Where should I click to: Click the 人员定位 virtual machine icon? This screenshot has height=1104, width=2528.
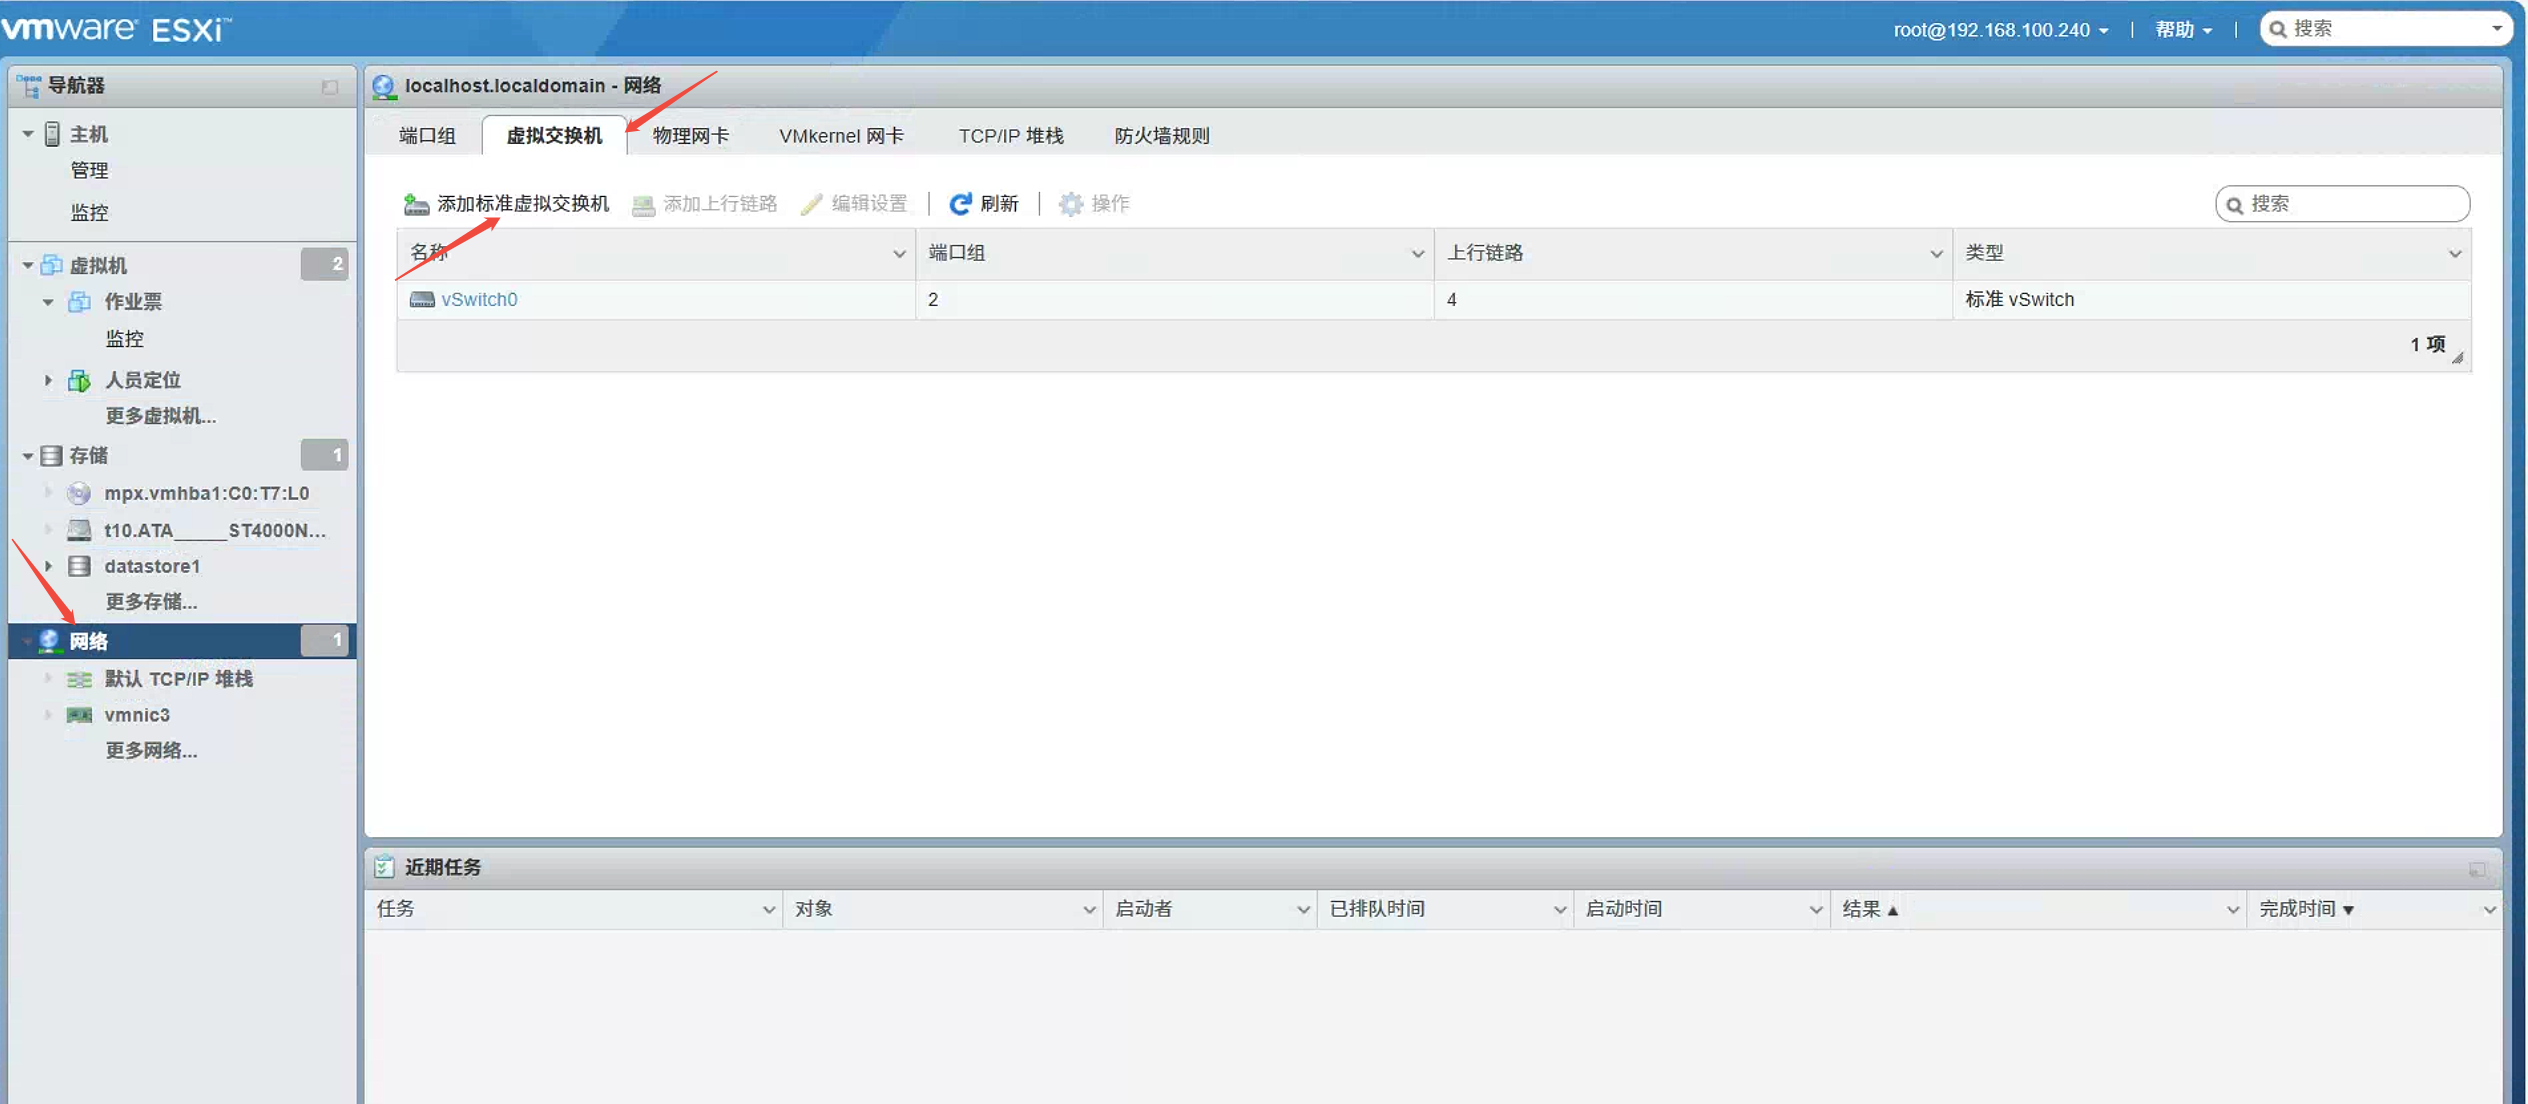coord(79,380)
